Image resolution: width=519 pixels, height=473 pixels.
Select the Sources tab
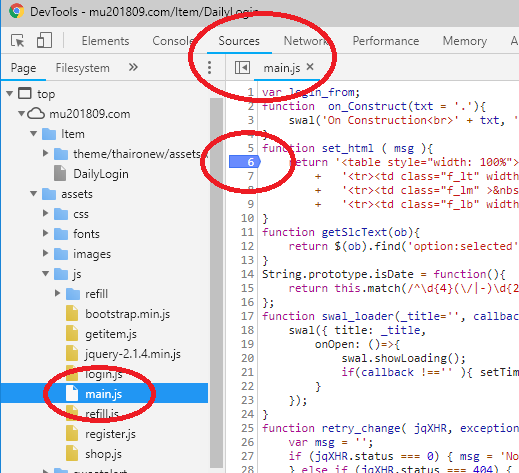(239, 41)
